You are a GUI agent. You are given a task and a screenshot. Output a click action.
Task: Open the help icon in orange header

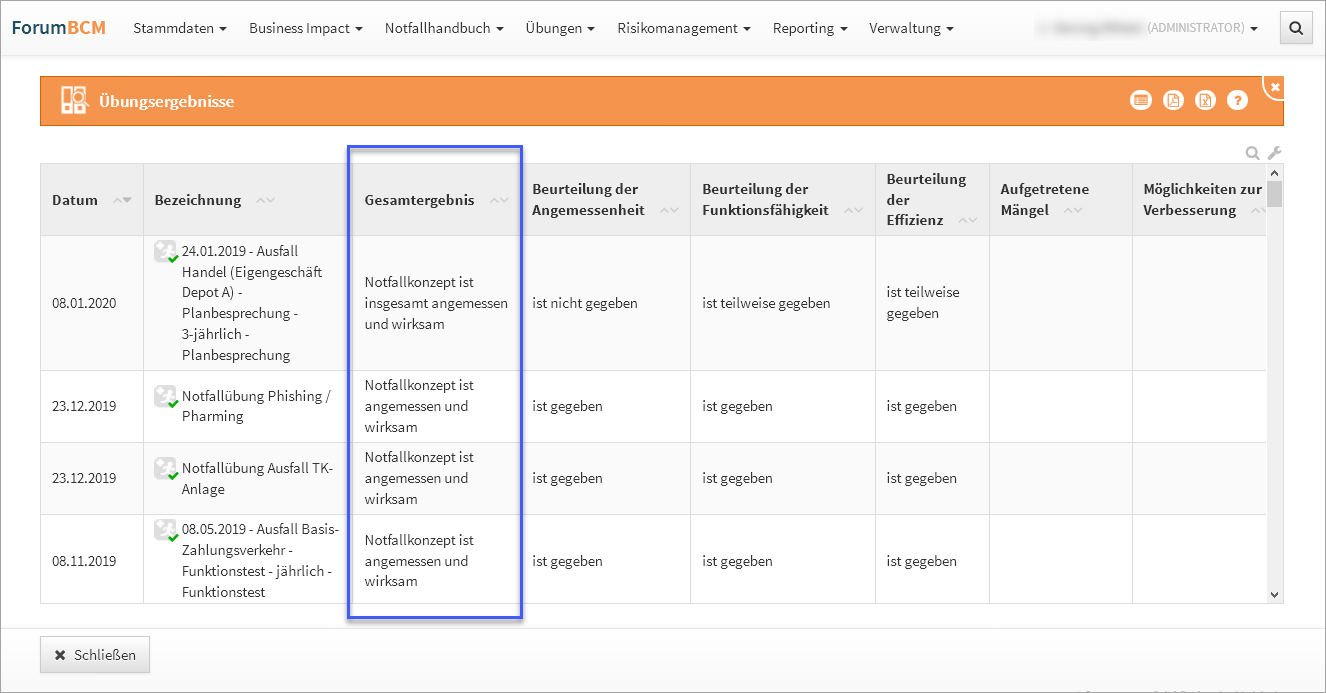[x=1237, y=100]
